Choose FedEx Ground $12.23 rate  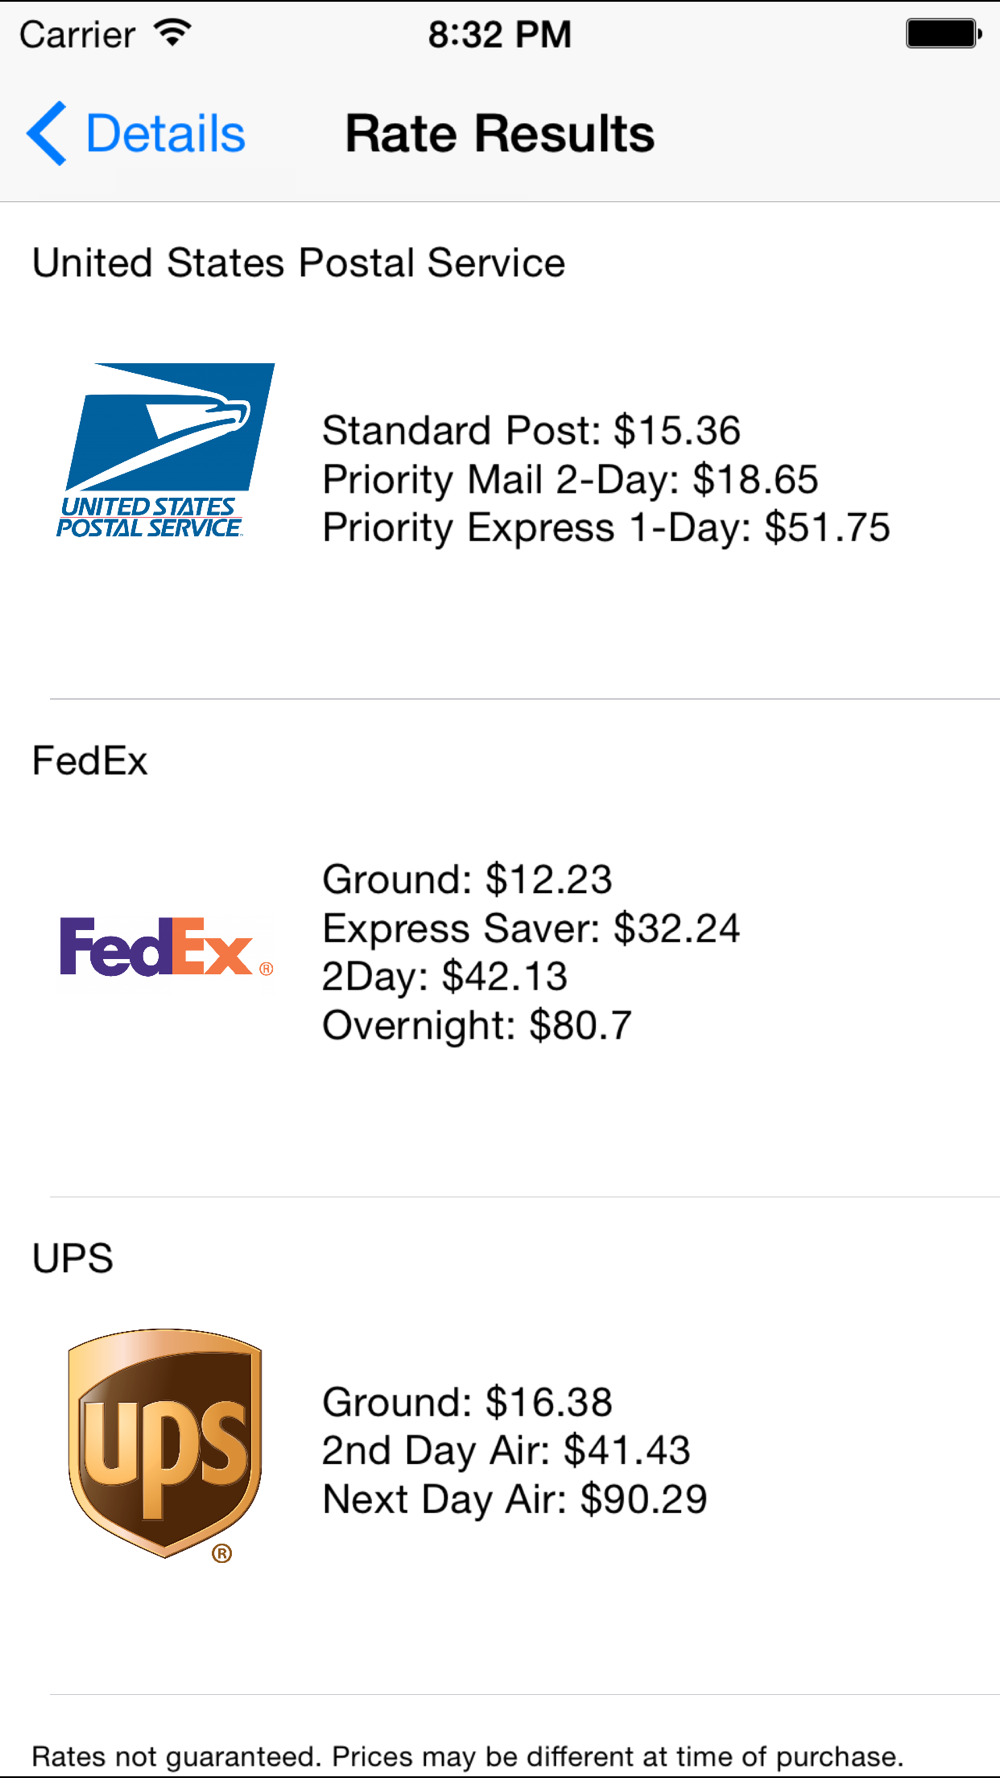click(467, 880)
